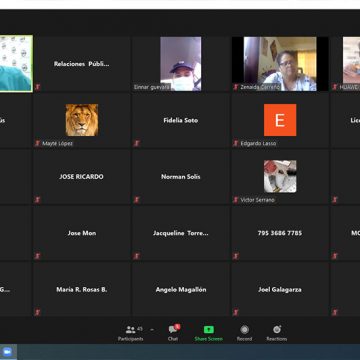
Task: Select the JOSE RICARDO participant tile
Action: pos(82,177)
